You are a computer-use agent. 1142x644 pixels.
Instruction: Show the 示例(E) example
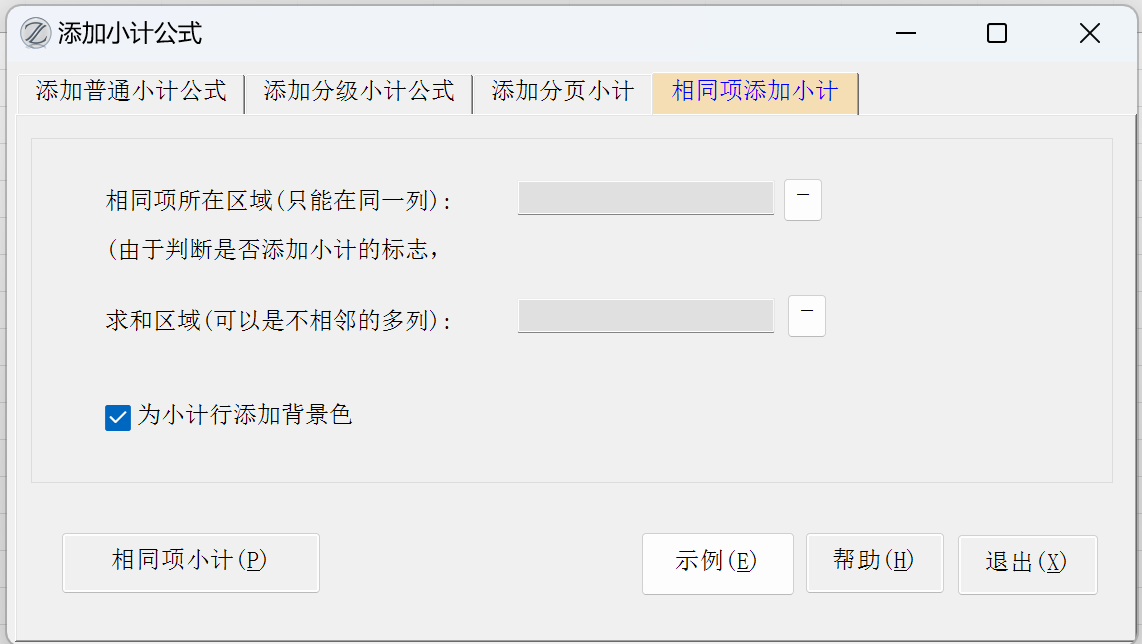coord(717,563)
